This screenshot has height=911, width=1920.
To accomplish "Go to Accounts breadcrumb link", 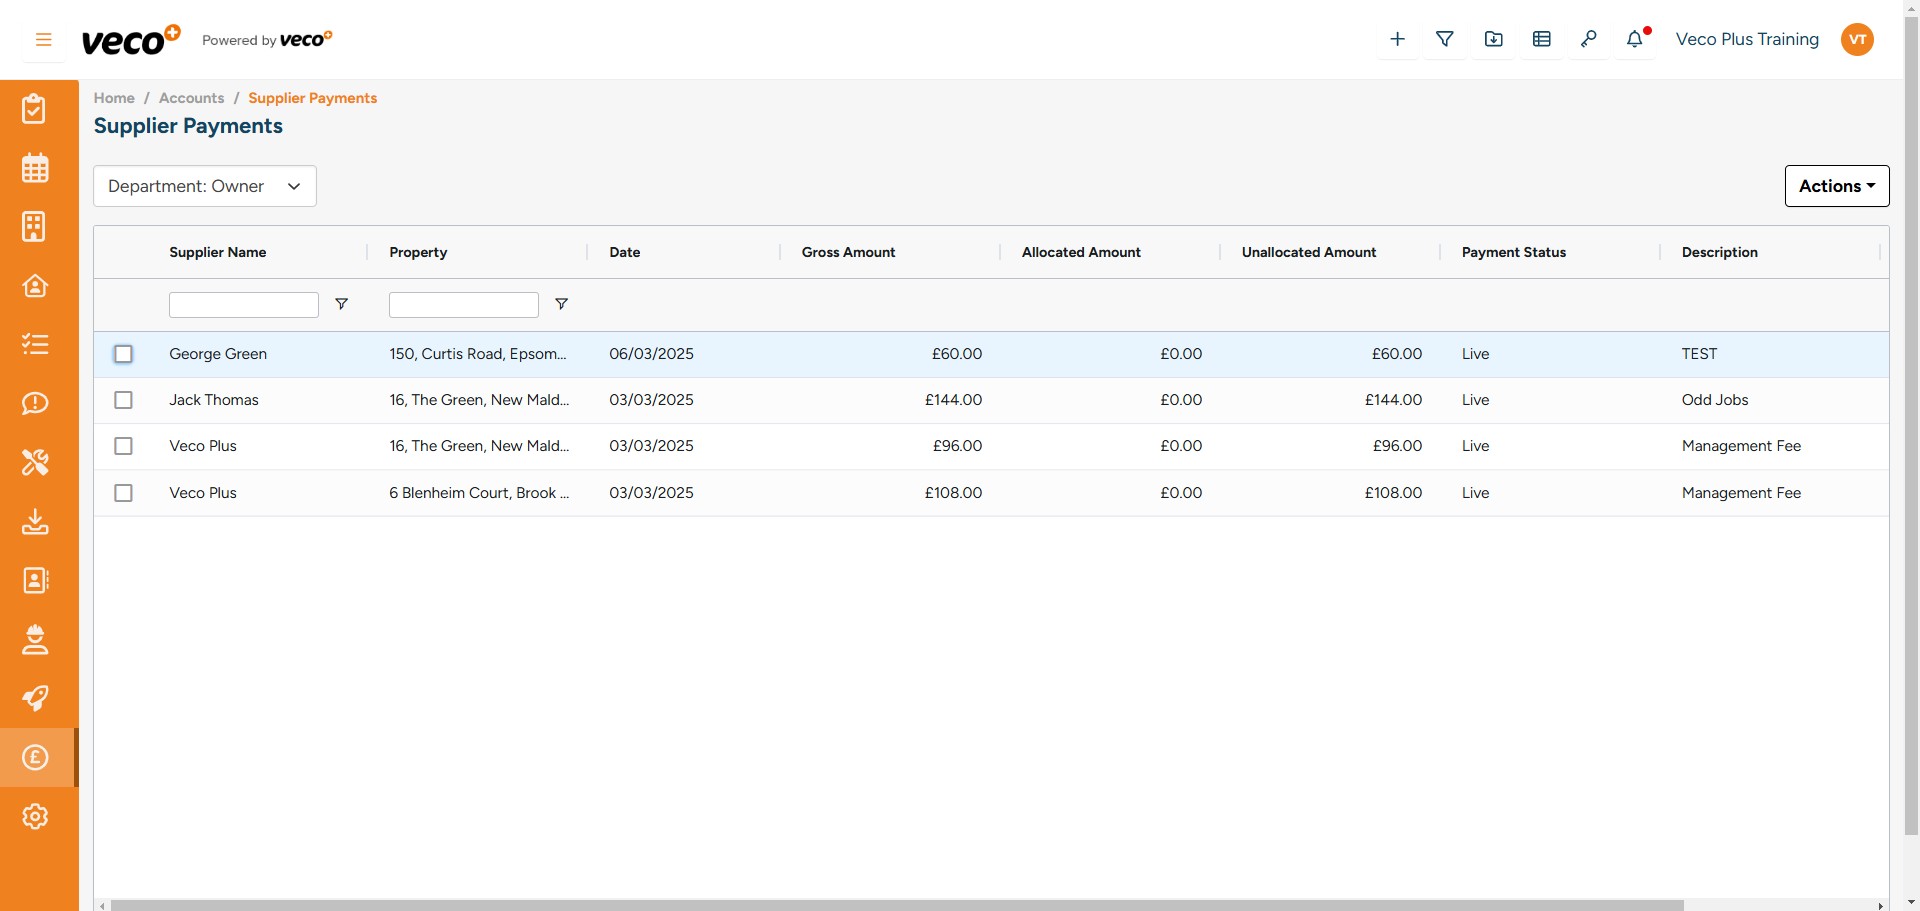I will pyautogui.click(x=191, y=98).
